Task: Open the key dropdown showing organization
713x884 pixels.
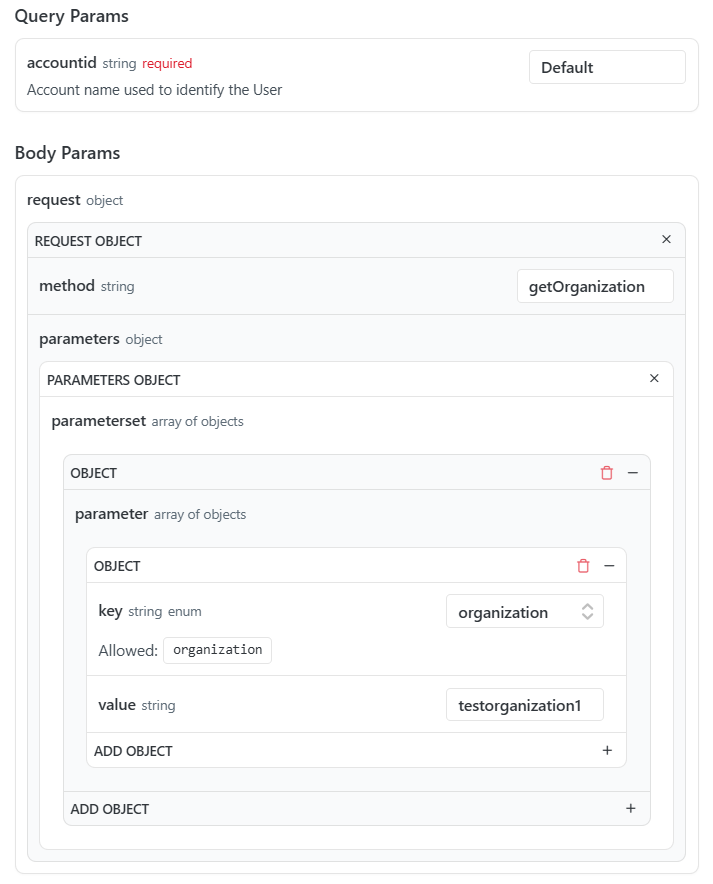Action: (x=524, y=611)
